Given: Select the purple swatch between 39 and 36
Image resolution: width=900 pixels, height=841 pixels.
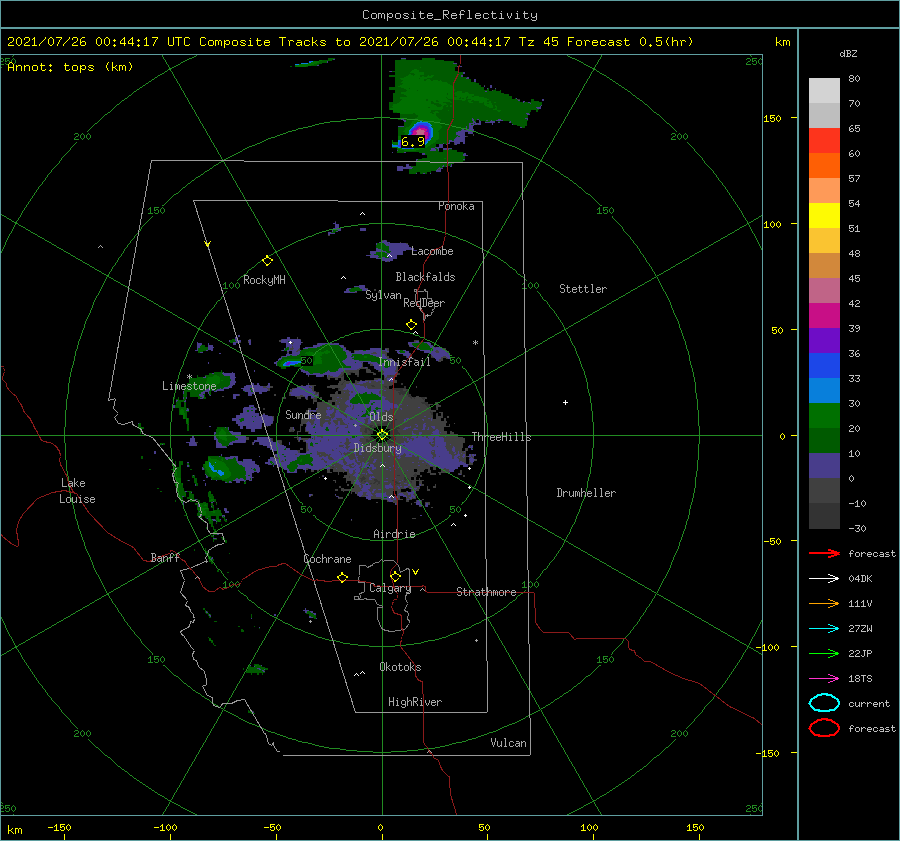Looking at the screenshot, I should click(824, 340).
